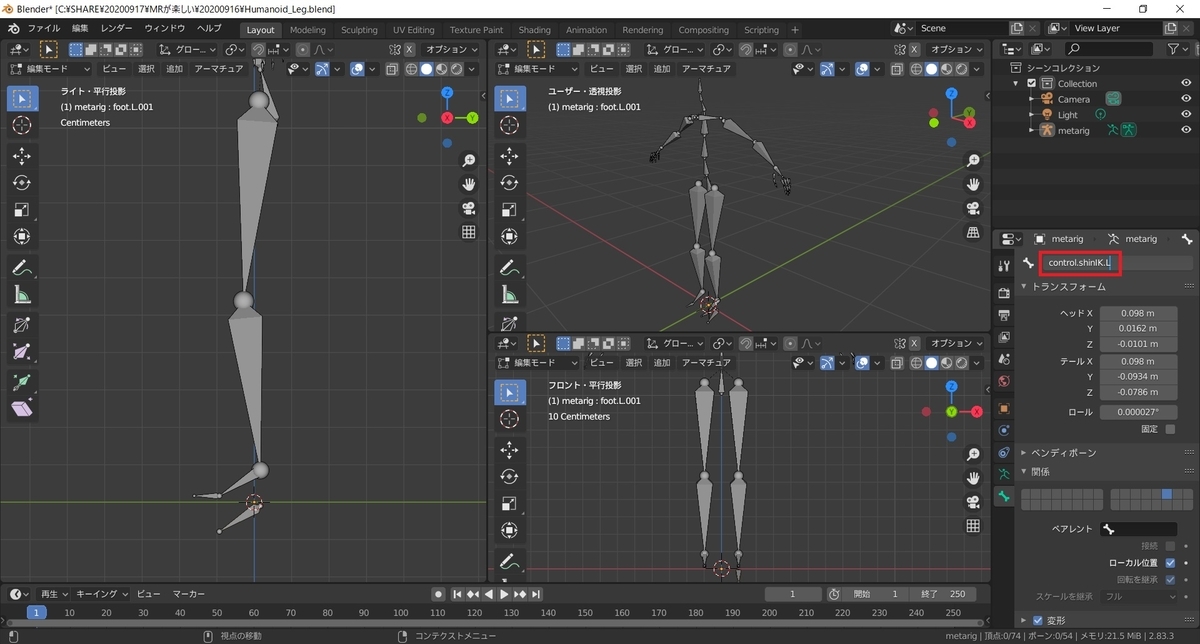Toggle the 固定 lock checkbox
Screen dimensions: 1200x644
pyautogui.click(x=1170, y=429)
